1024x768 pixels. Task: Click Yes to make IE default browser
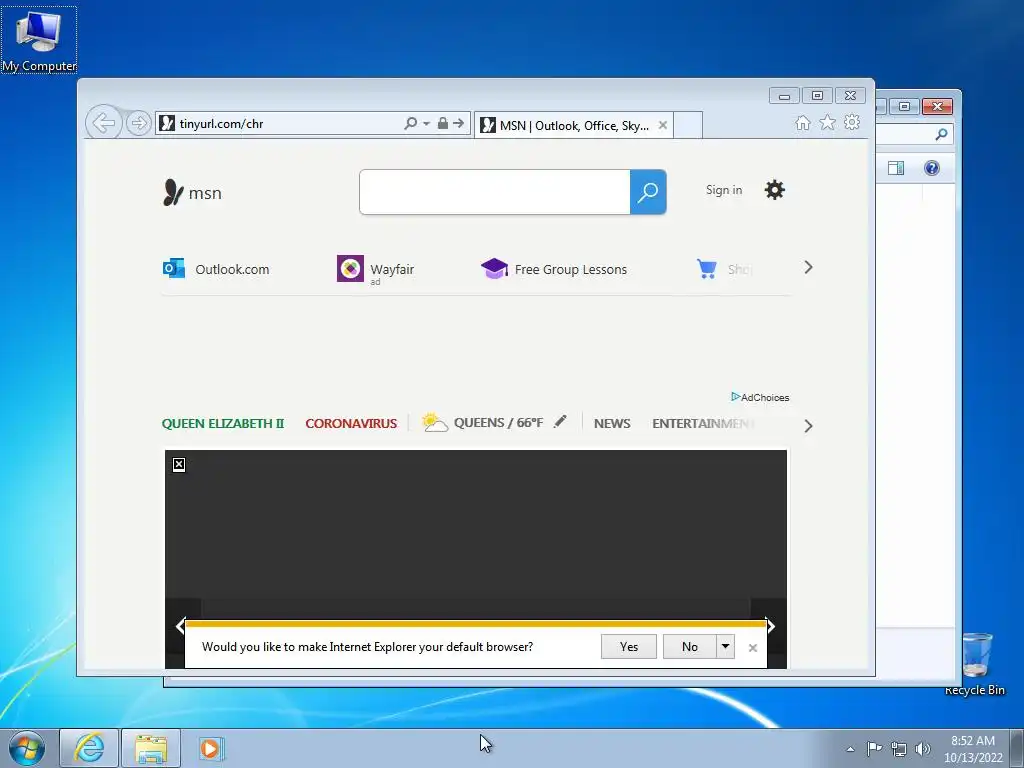[629, 647]
